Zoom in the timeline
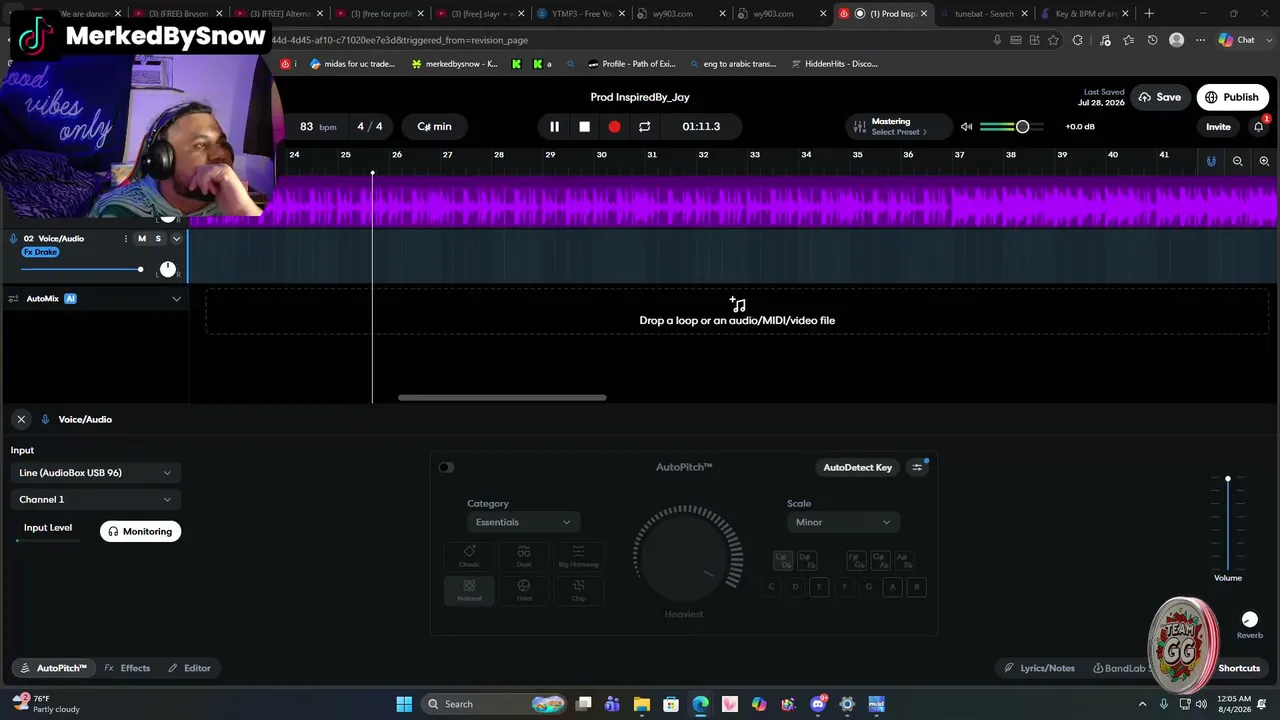 tap(1264, 161)
